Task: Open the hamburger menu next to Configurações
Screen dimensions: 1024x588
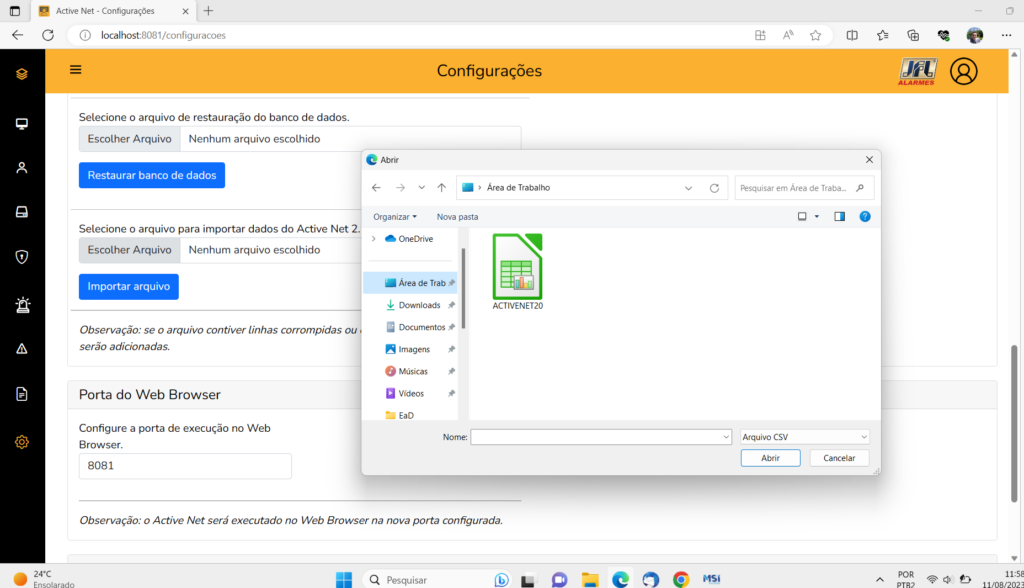Action: click(74, 70)
